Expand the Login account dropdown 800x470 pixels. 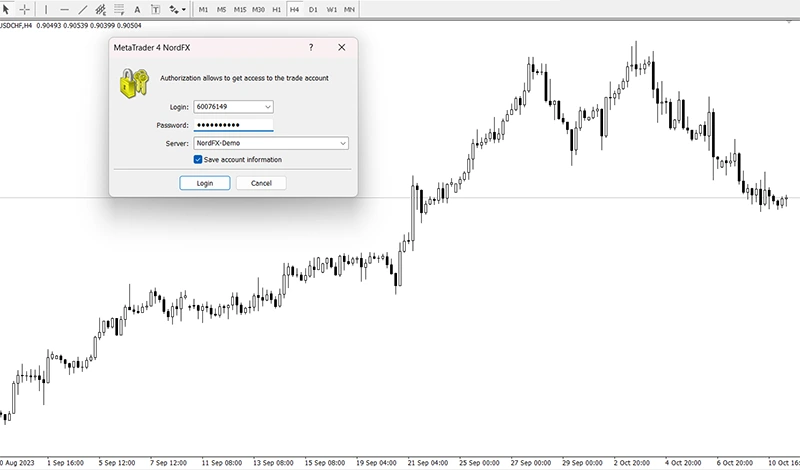click(267, 106)
